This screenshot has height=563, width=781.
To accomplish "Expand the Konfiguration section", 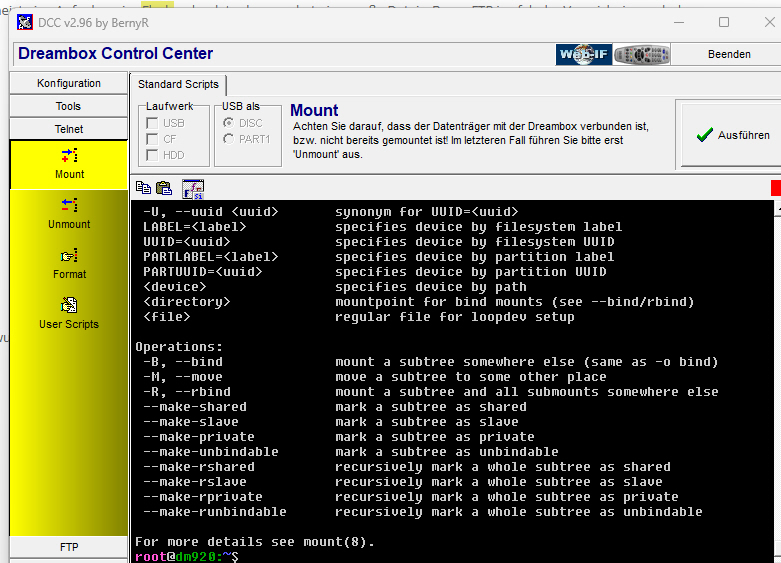I will 69,83.
